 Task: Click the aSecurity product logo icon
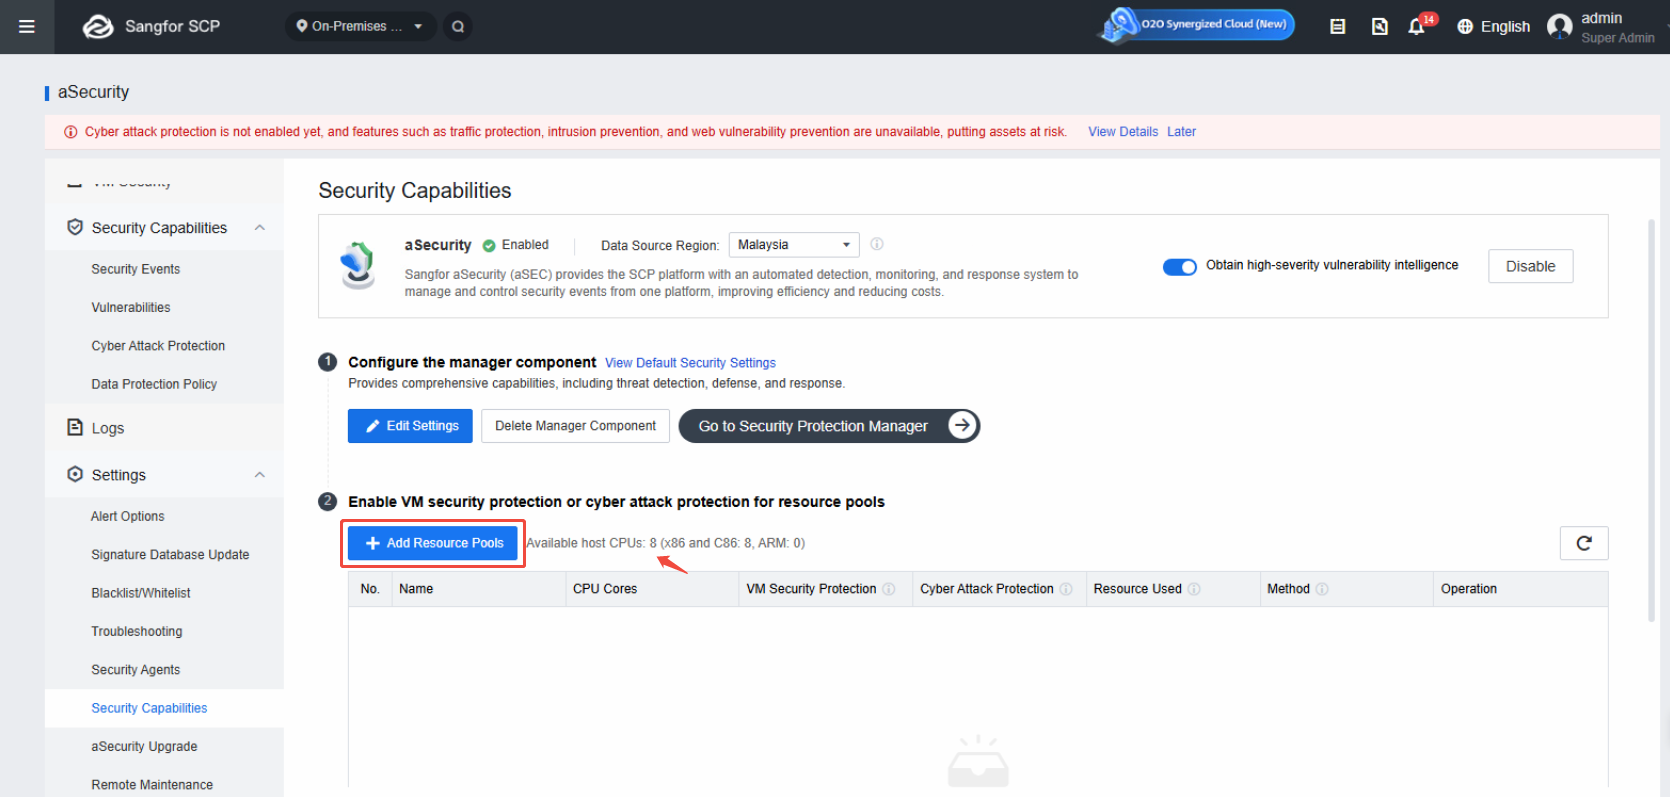click(357, 265)
